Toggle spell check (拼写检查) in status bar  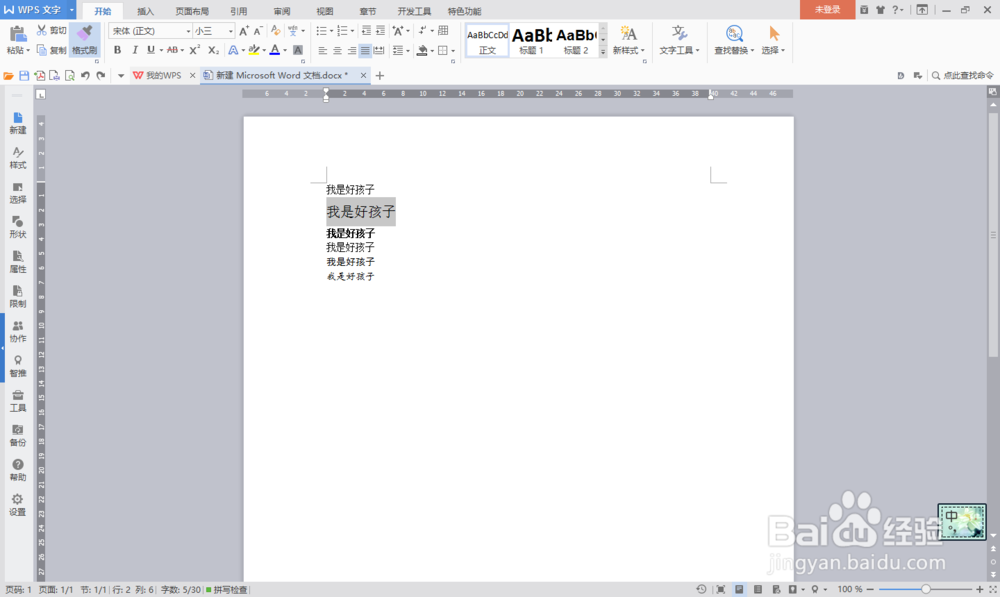pyautogui.click(x=226, y=590)
